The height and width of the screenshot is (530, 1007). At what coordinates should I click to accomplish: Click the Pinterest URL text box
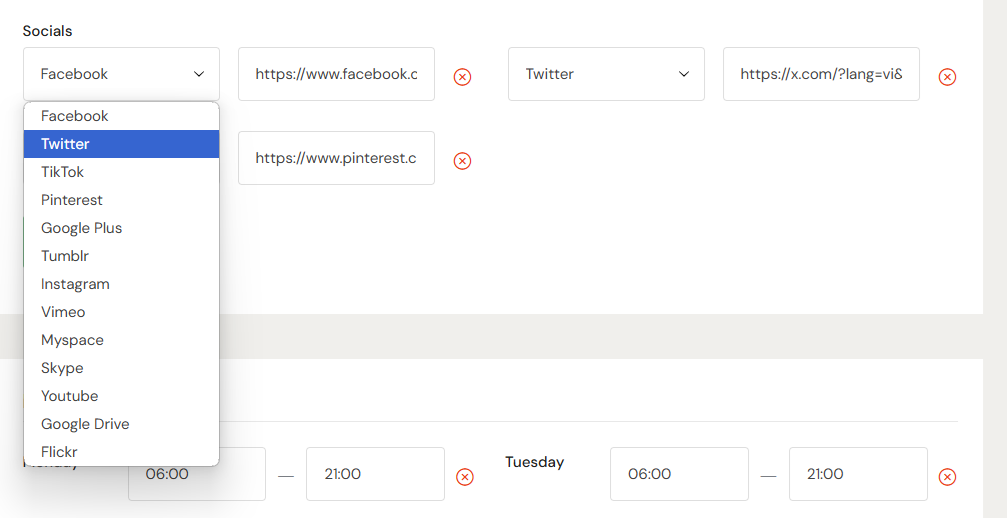coord(337,158)
